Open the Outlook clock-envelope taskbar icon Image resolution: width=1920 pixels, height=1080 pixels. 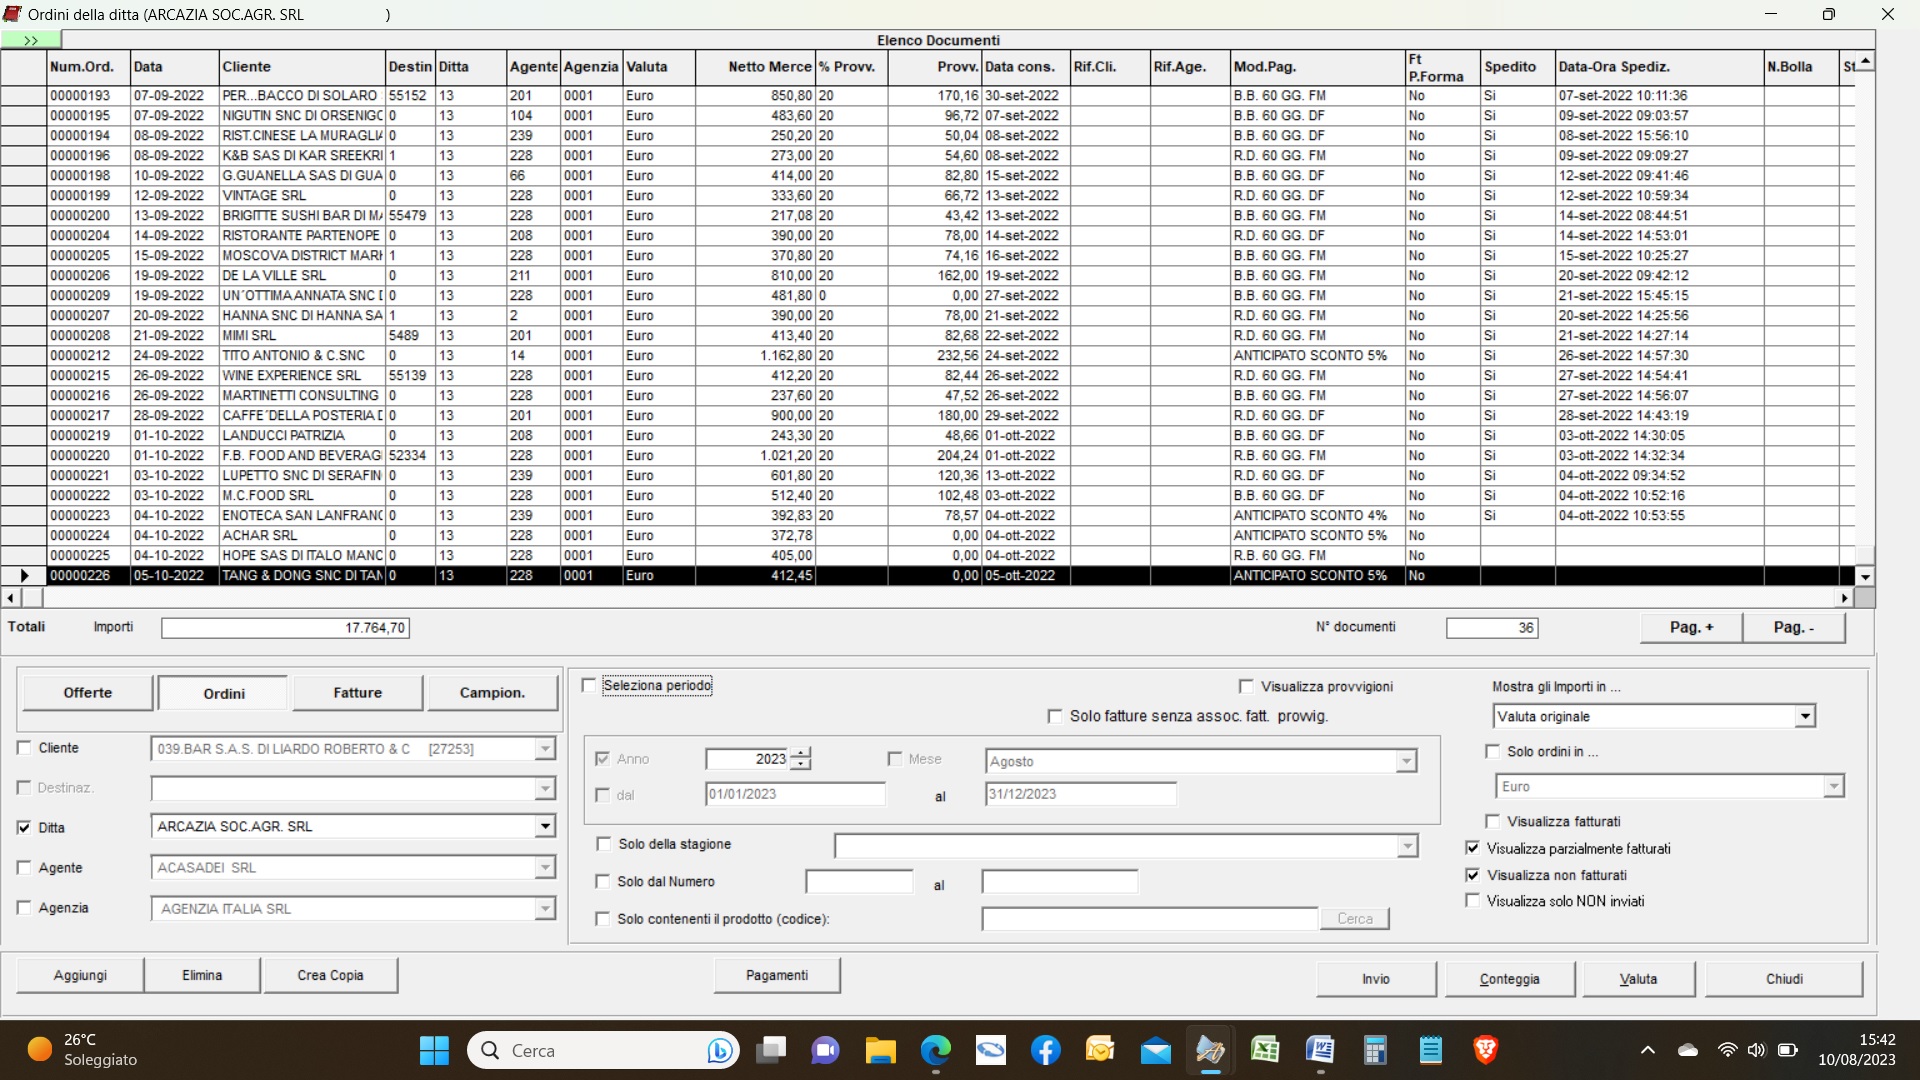point(1100,1050)
